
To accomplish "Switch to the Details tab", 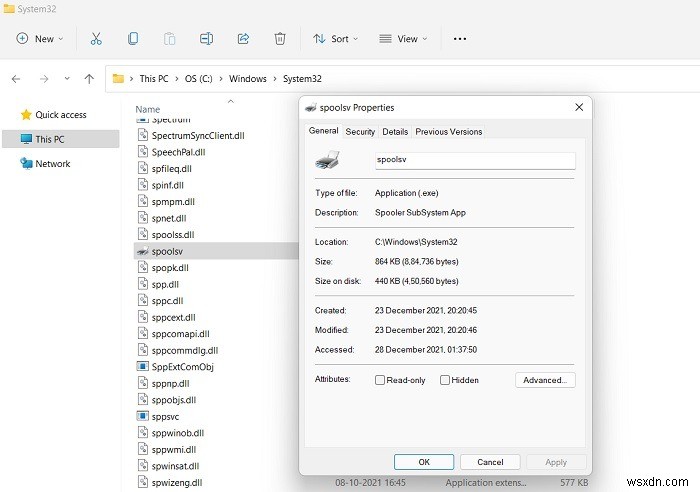I will point(395,132).
